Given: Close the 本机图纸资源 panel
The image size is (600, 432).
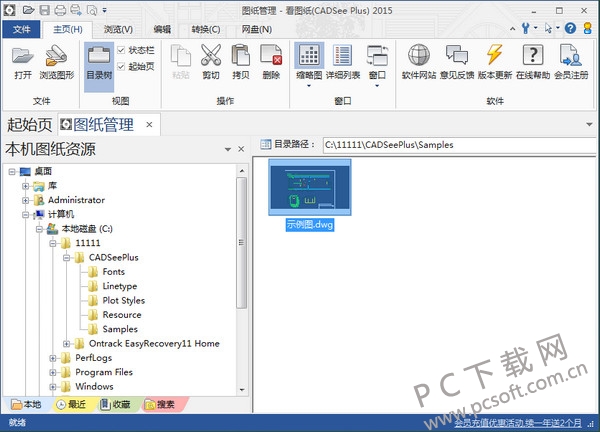Looking at the screenshot, I should [x=241, y=149].
